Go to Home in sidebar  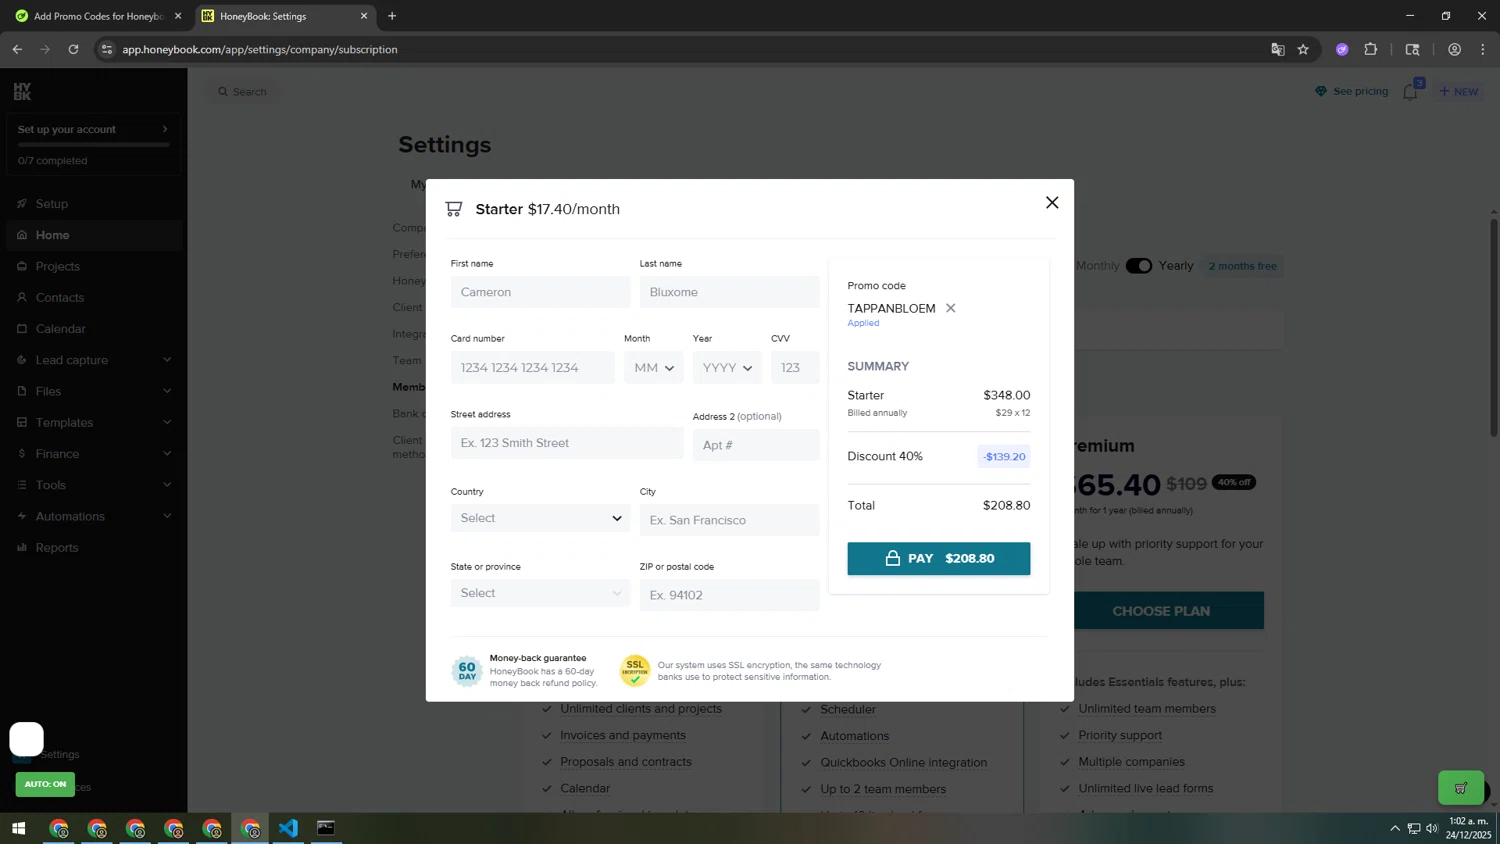coord(93,235)
